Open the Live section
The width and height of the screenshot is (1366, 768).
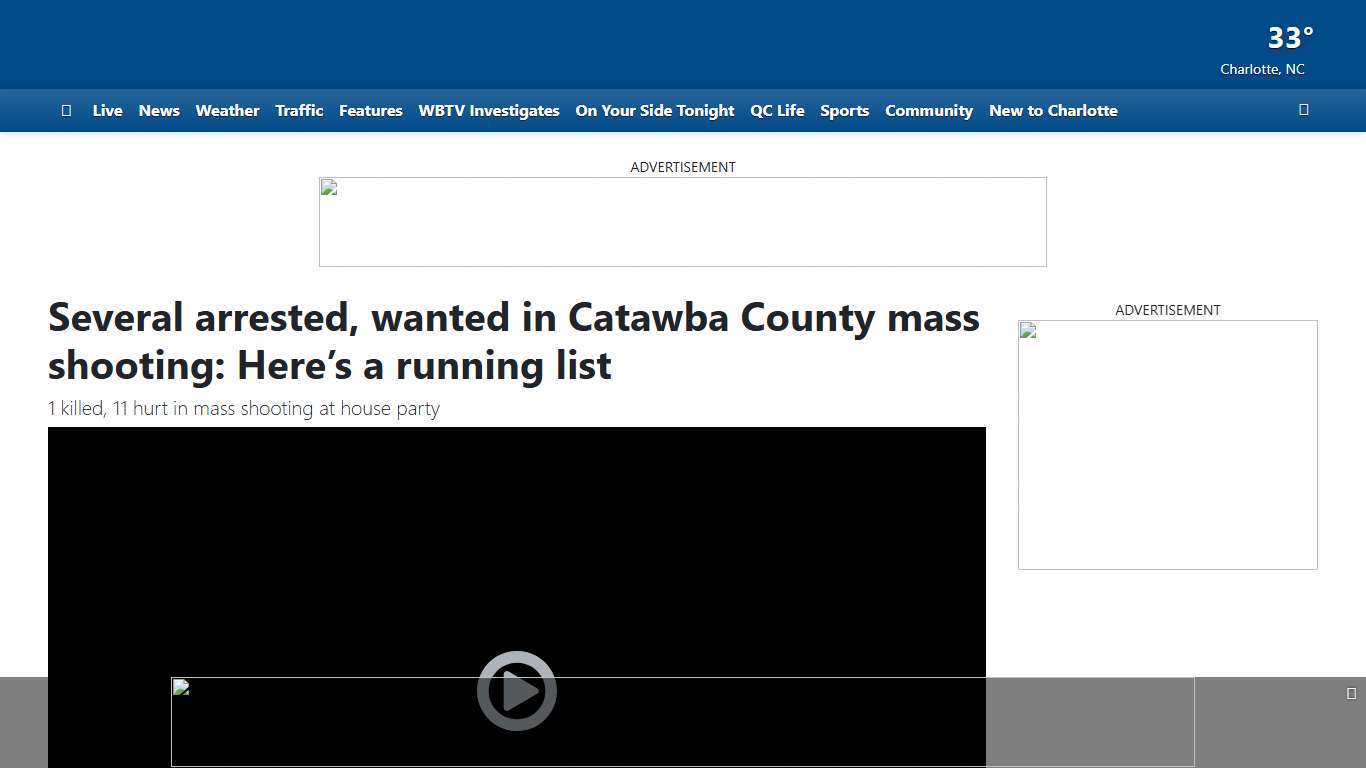[107, 111]
